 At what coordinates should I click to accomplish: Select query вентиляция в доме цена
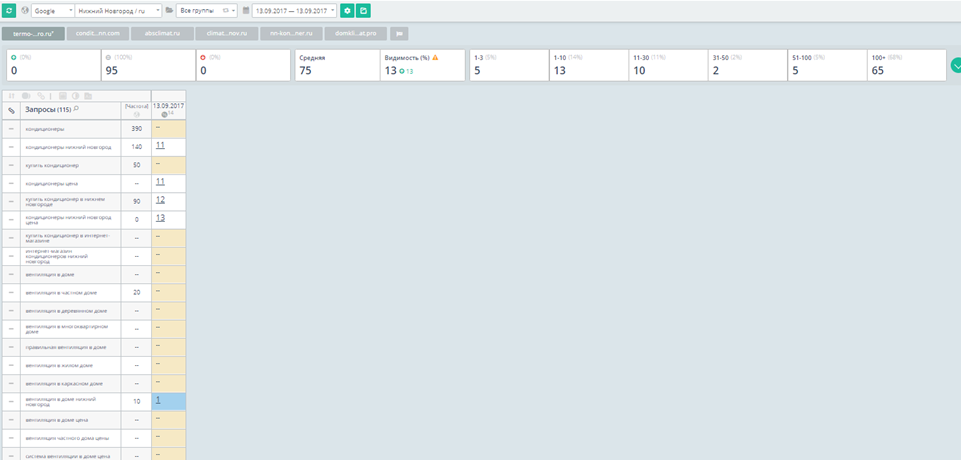(70, 420)
